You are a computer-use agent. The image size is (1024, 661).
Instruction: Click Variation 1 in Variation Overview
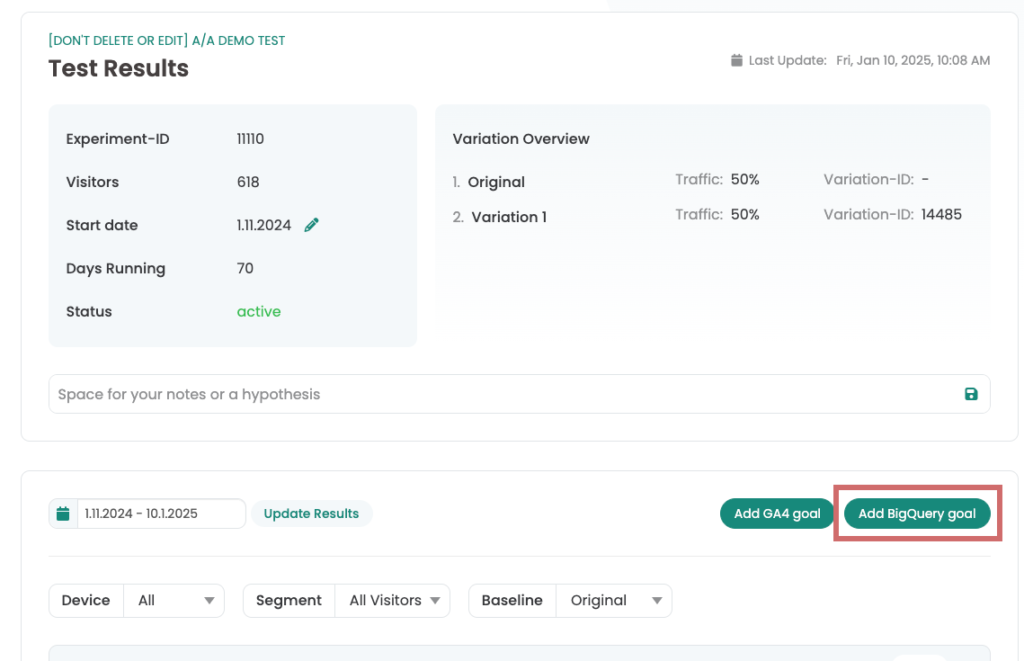point(509,217)
